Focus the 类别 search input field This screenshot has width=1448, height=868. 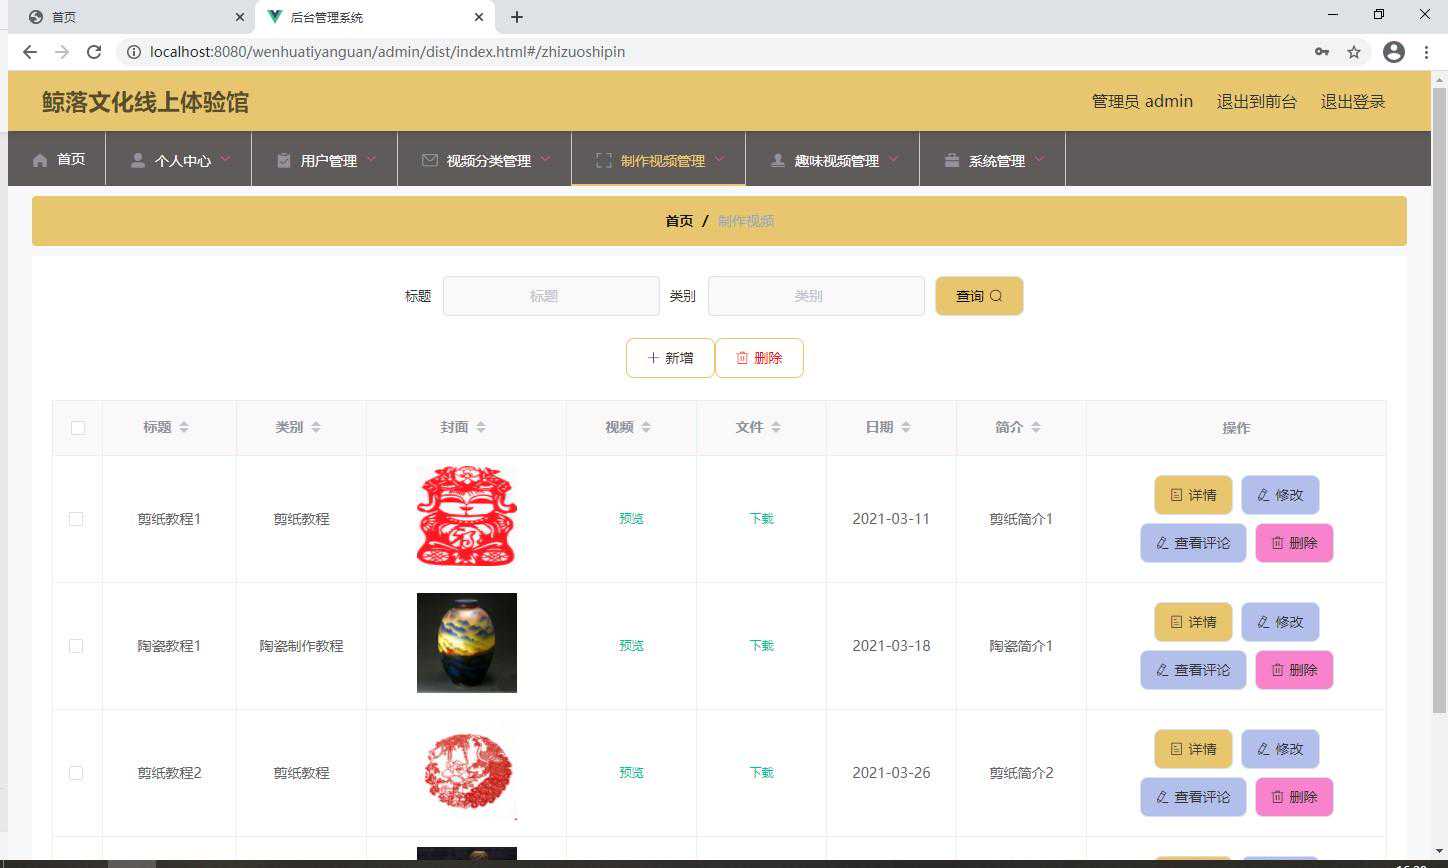point(816,296)
